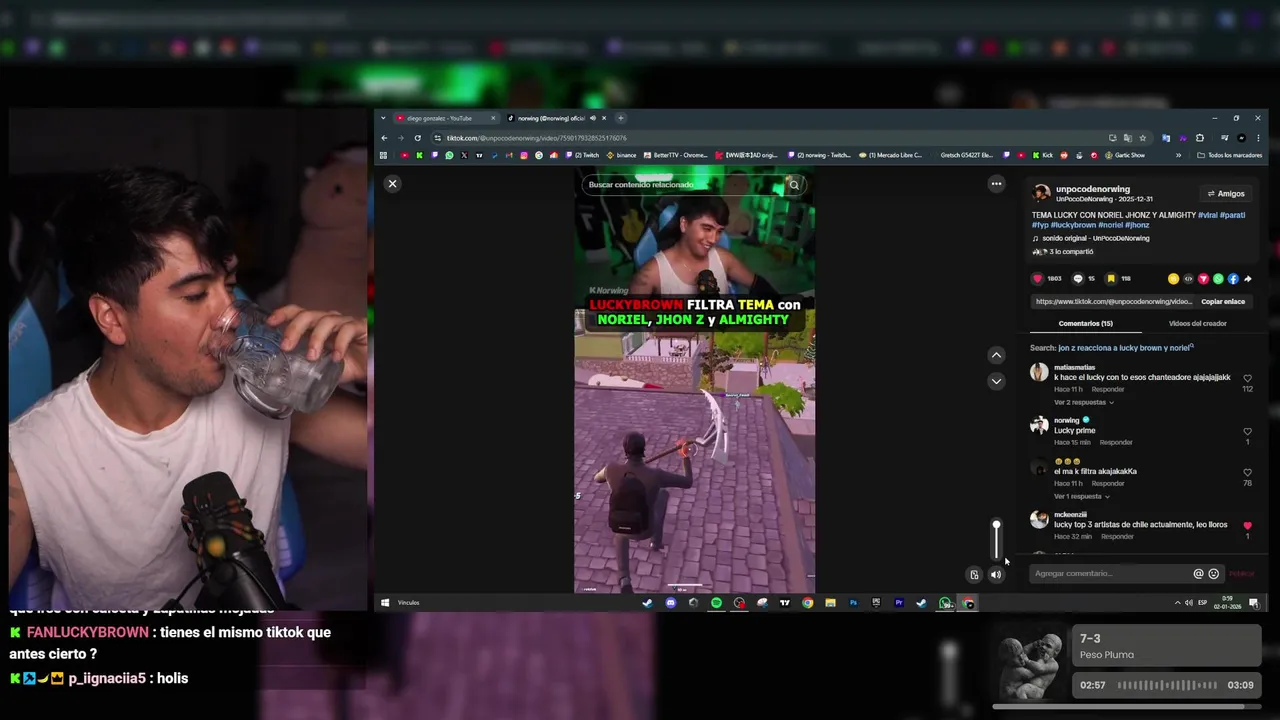
Task: Open the emoji picker in comment box
Action: pyautogui.click(x=1214, y=574)
